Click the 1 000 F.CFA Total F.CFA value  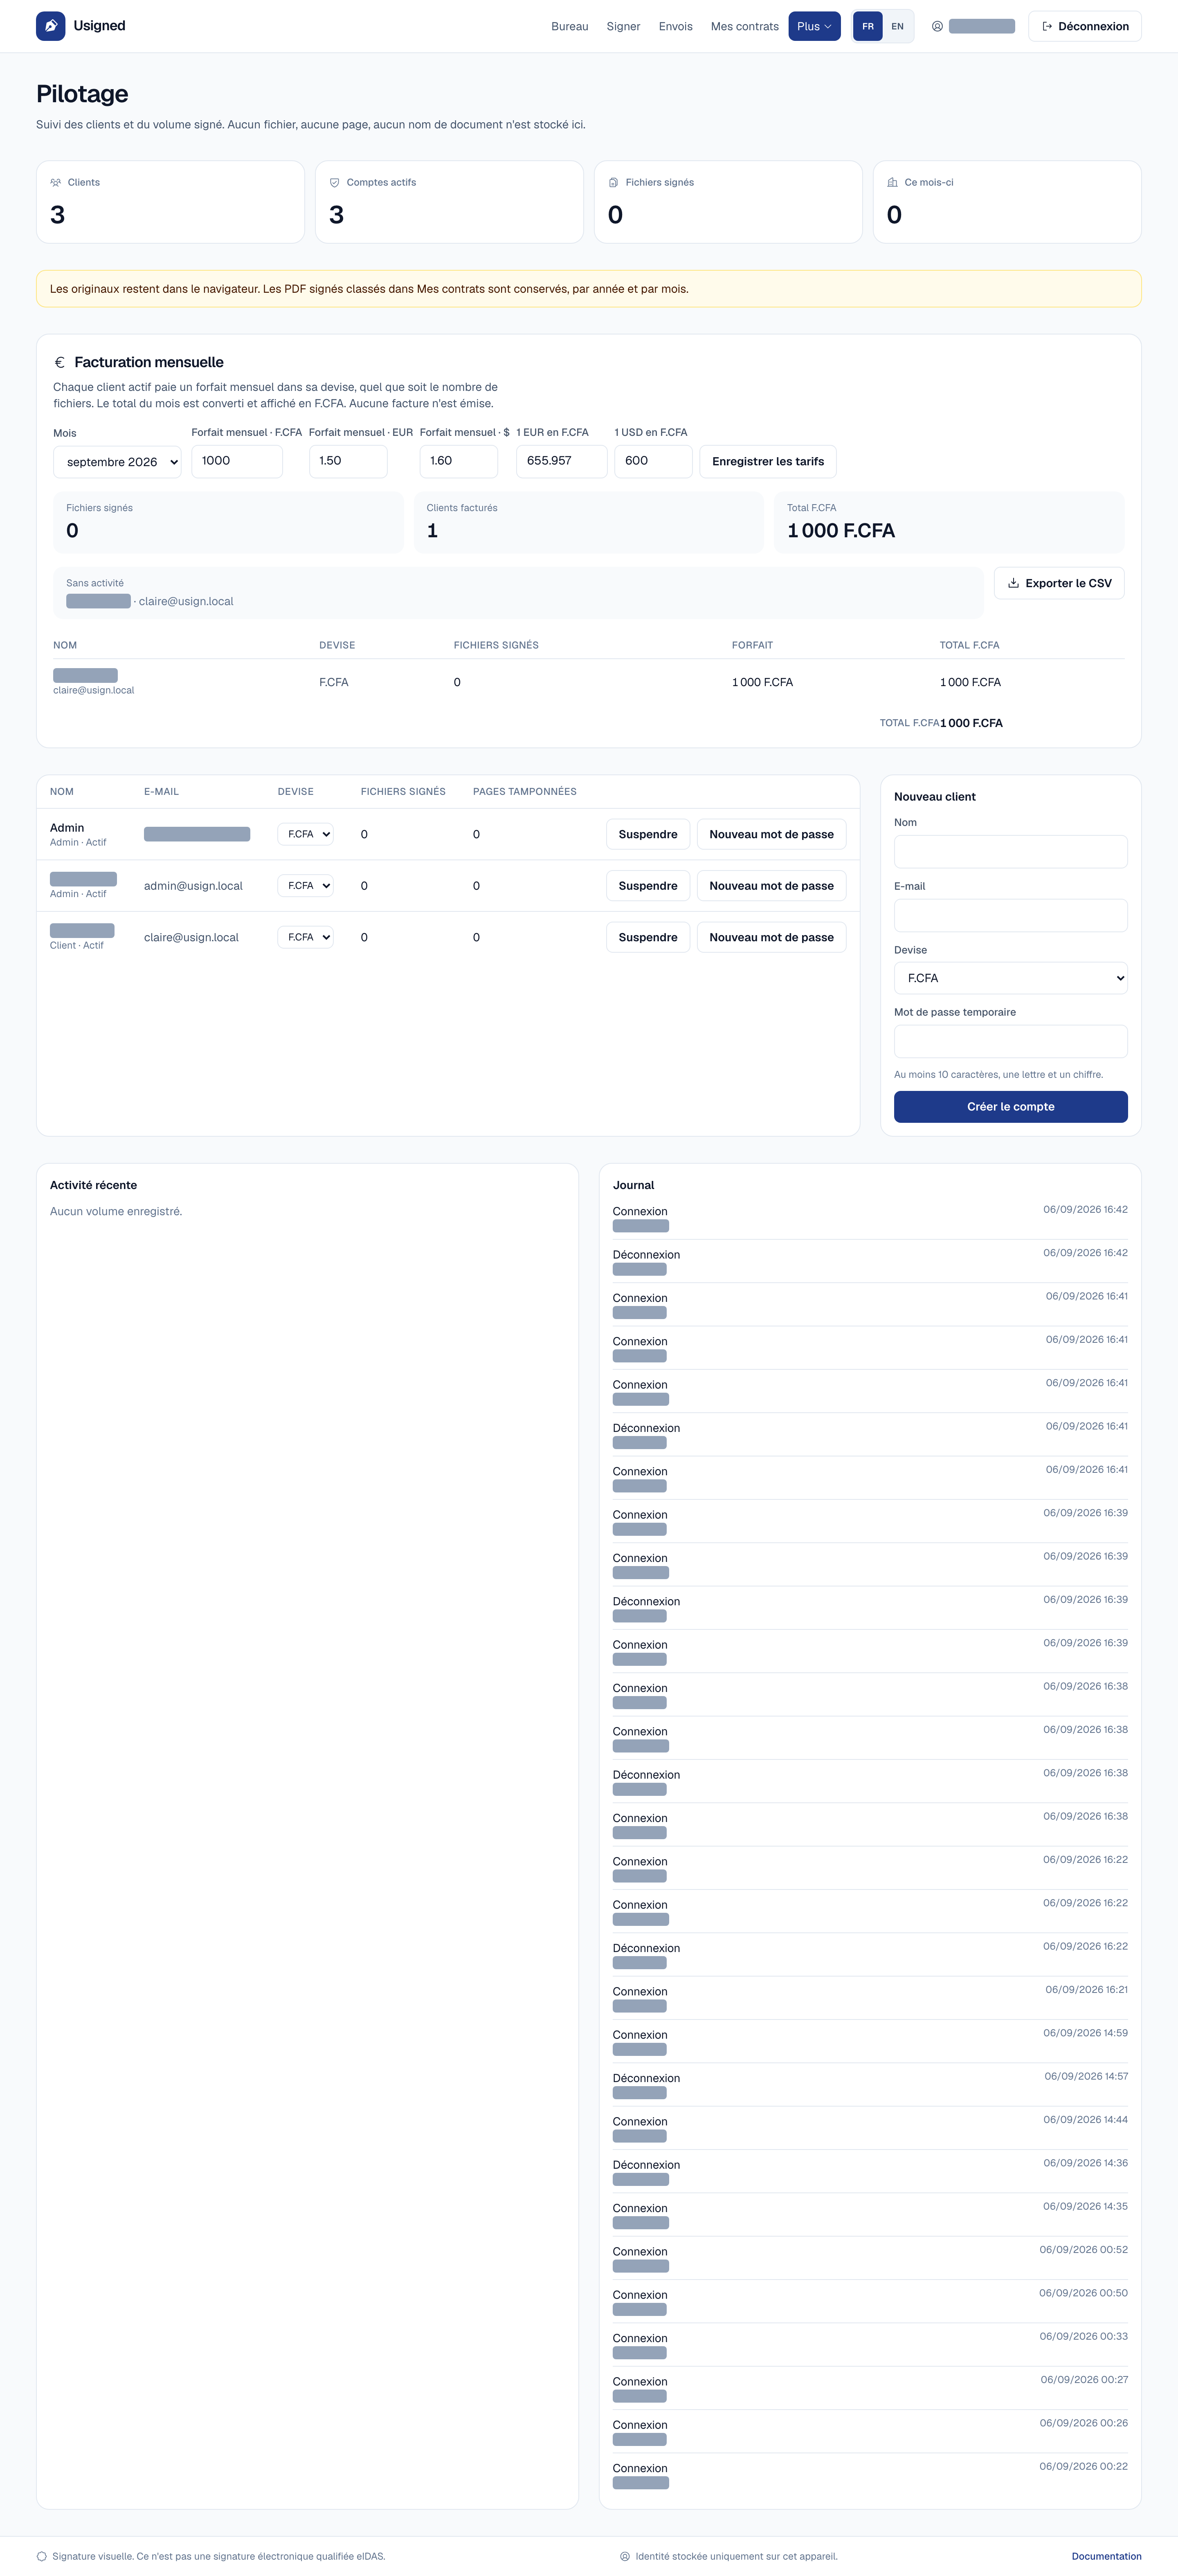pos(841,531)
